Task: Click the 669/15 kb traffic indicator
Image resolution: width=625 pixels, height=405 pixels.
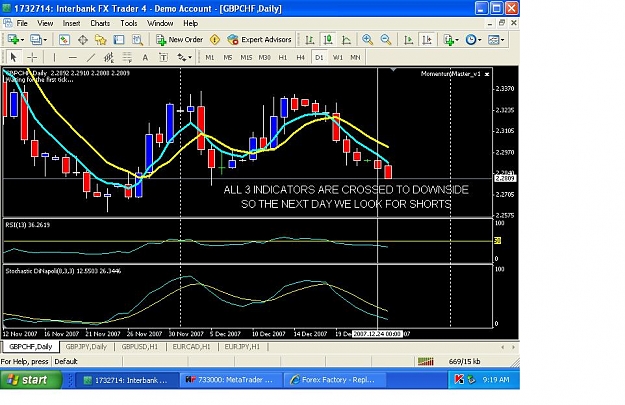Action: pos(464,362)
